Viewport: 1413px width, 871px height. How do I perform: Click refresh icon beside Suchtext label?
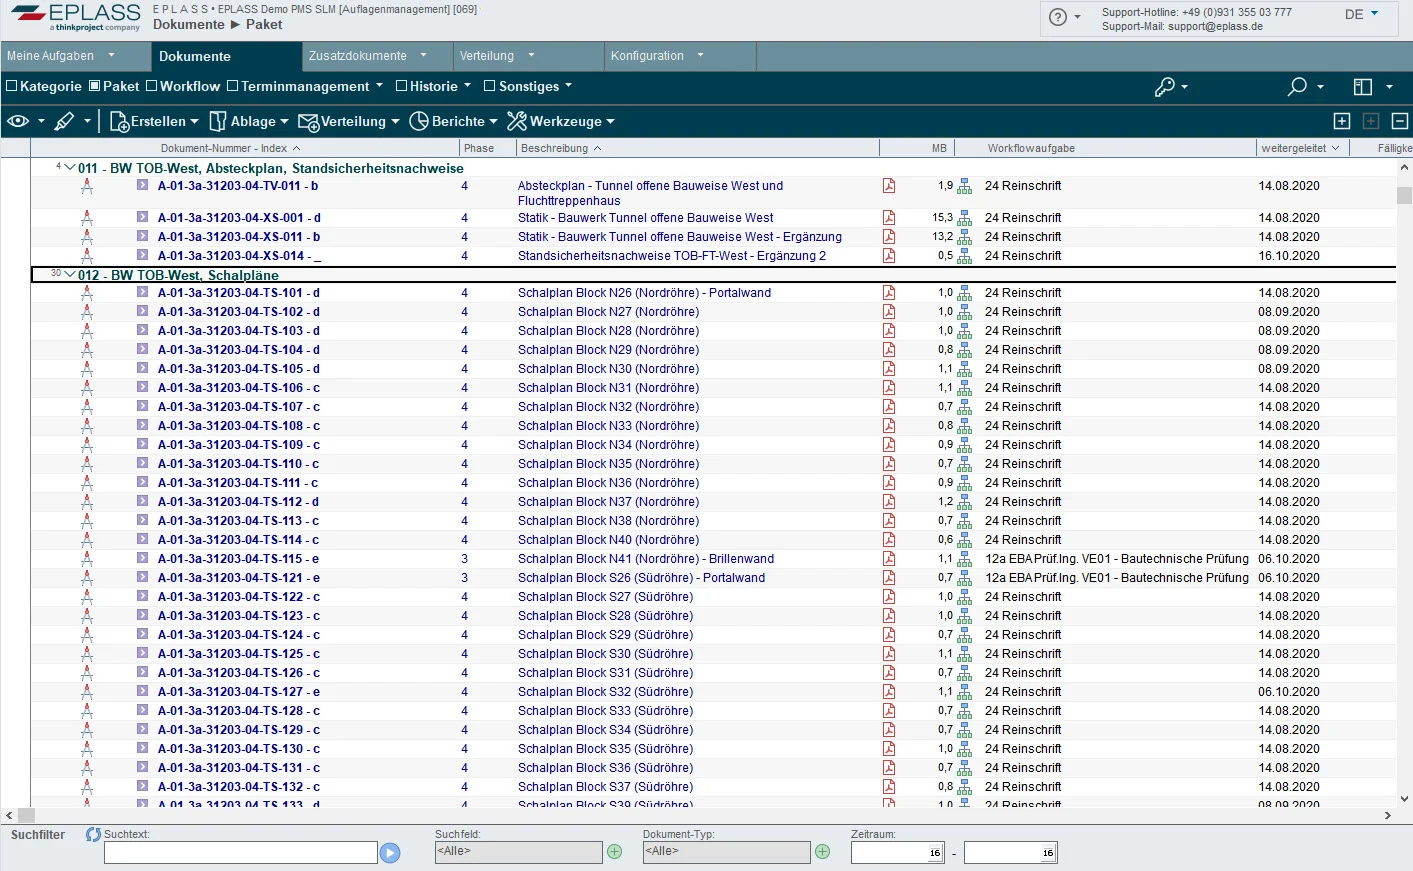click(93, 834)
